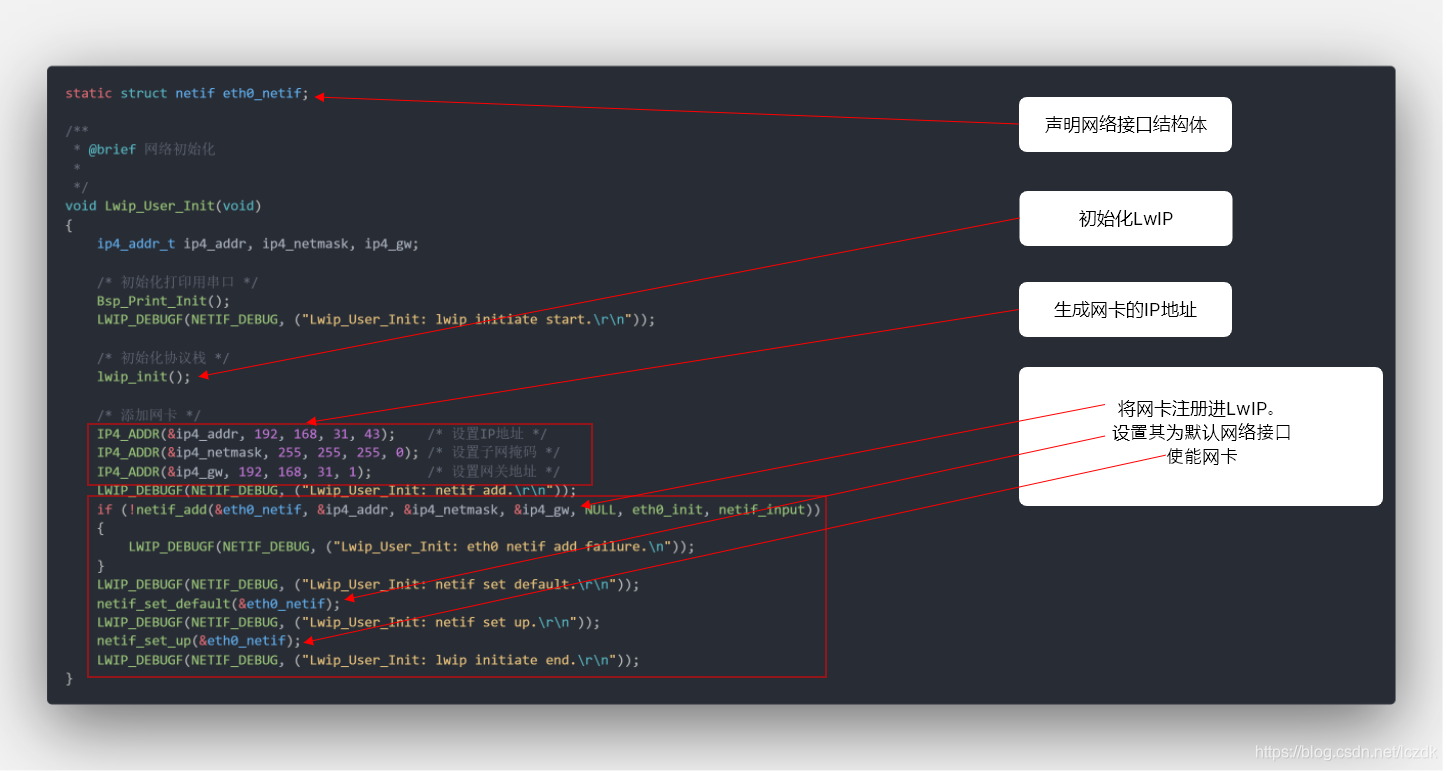1447x771 pixels.
Task: Click the 'lwip initiate start' debug line
Action: 376,319
